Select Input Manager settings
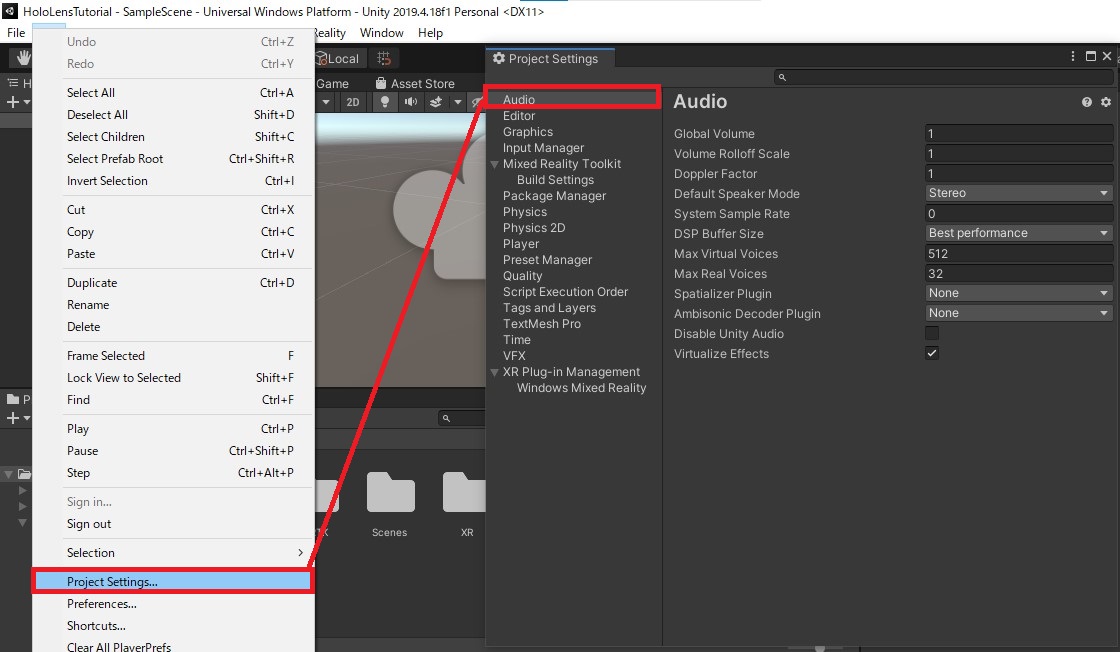The height and width of the screenshot is (652, 1120). point(544,148)
